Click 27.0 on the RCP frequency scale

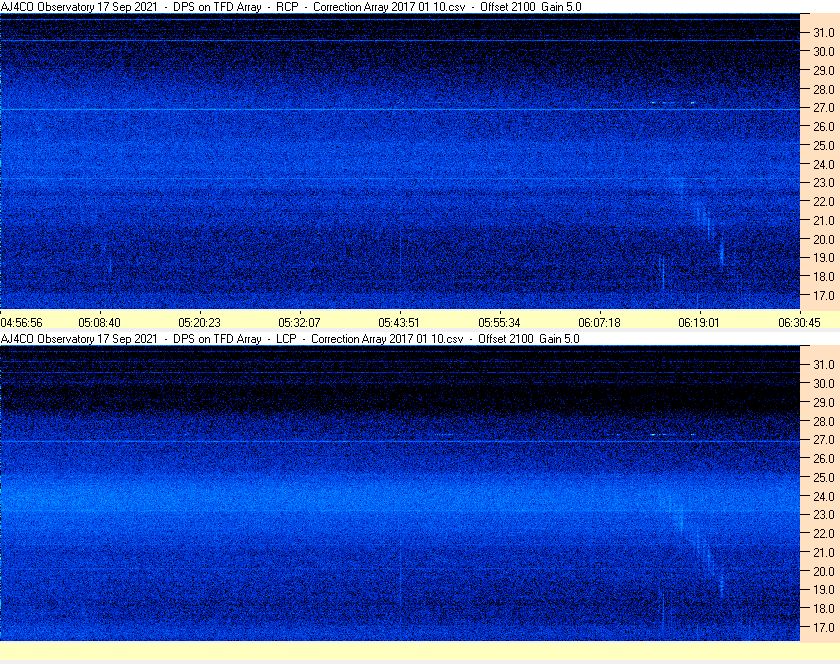click(x=824, y=108)
